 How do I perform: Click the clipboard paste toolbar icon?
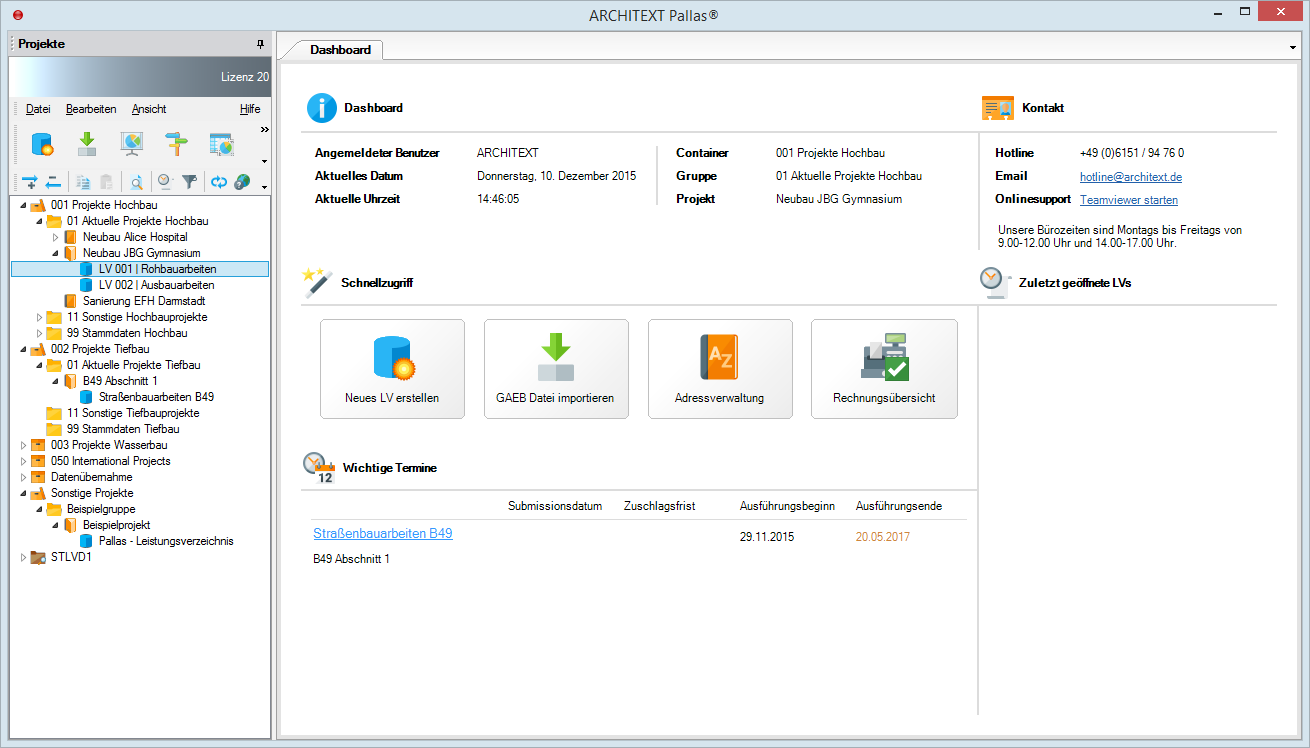pyautogui.click(x=107, y=182)
